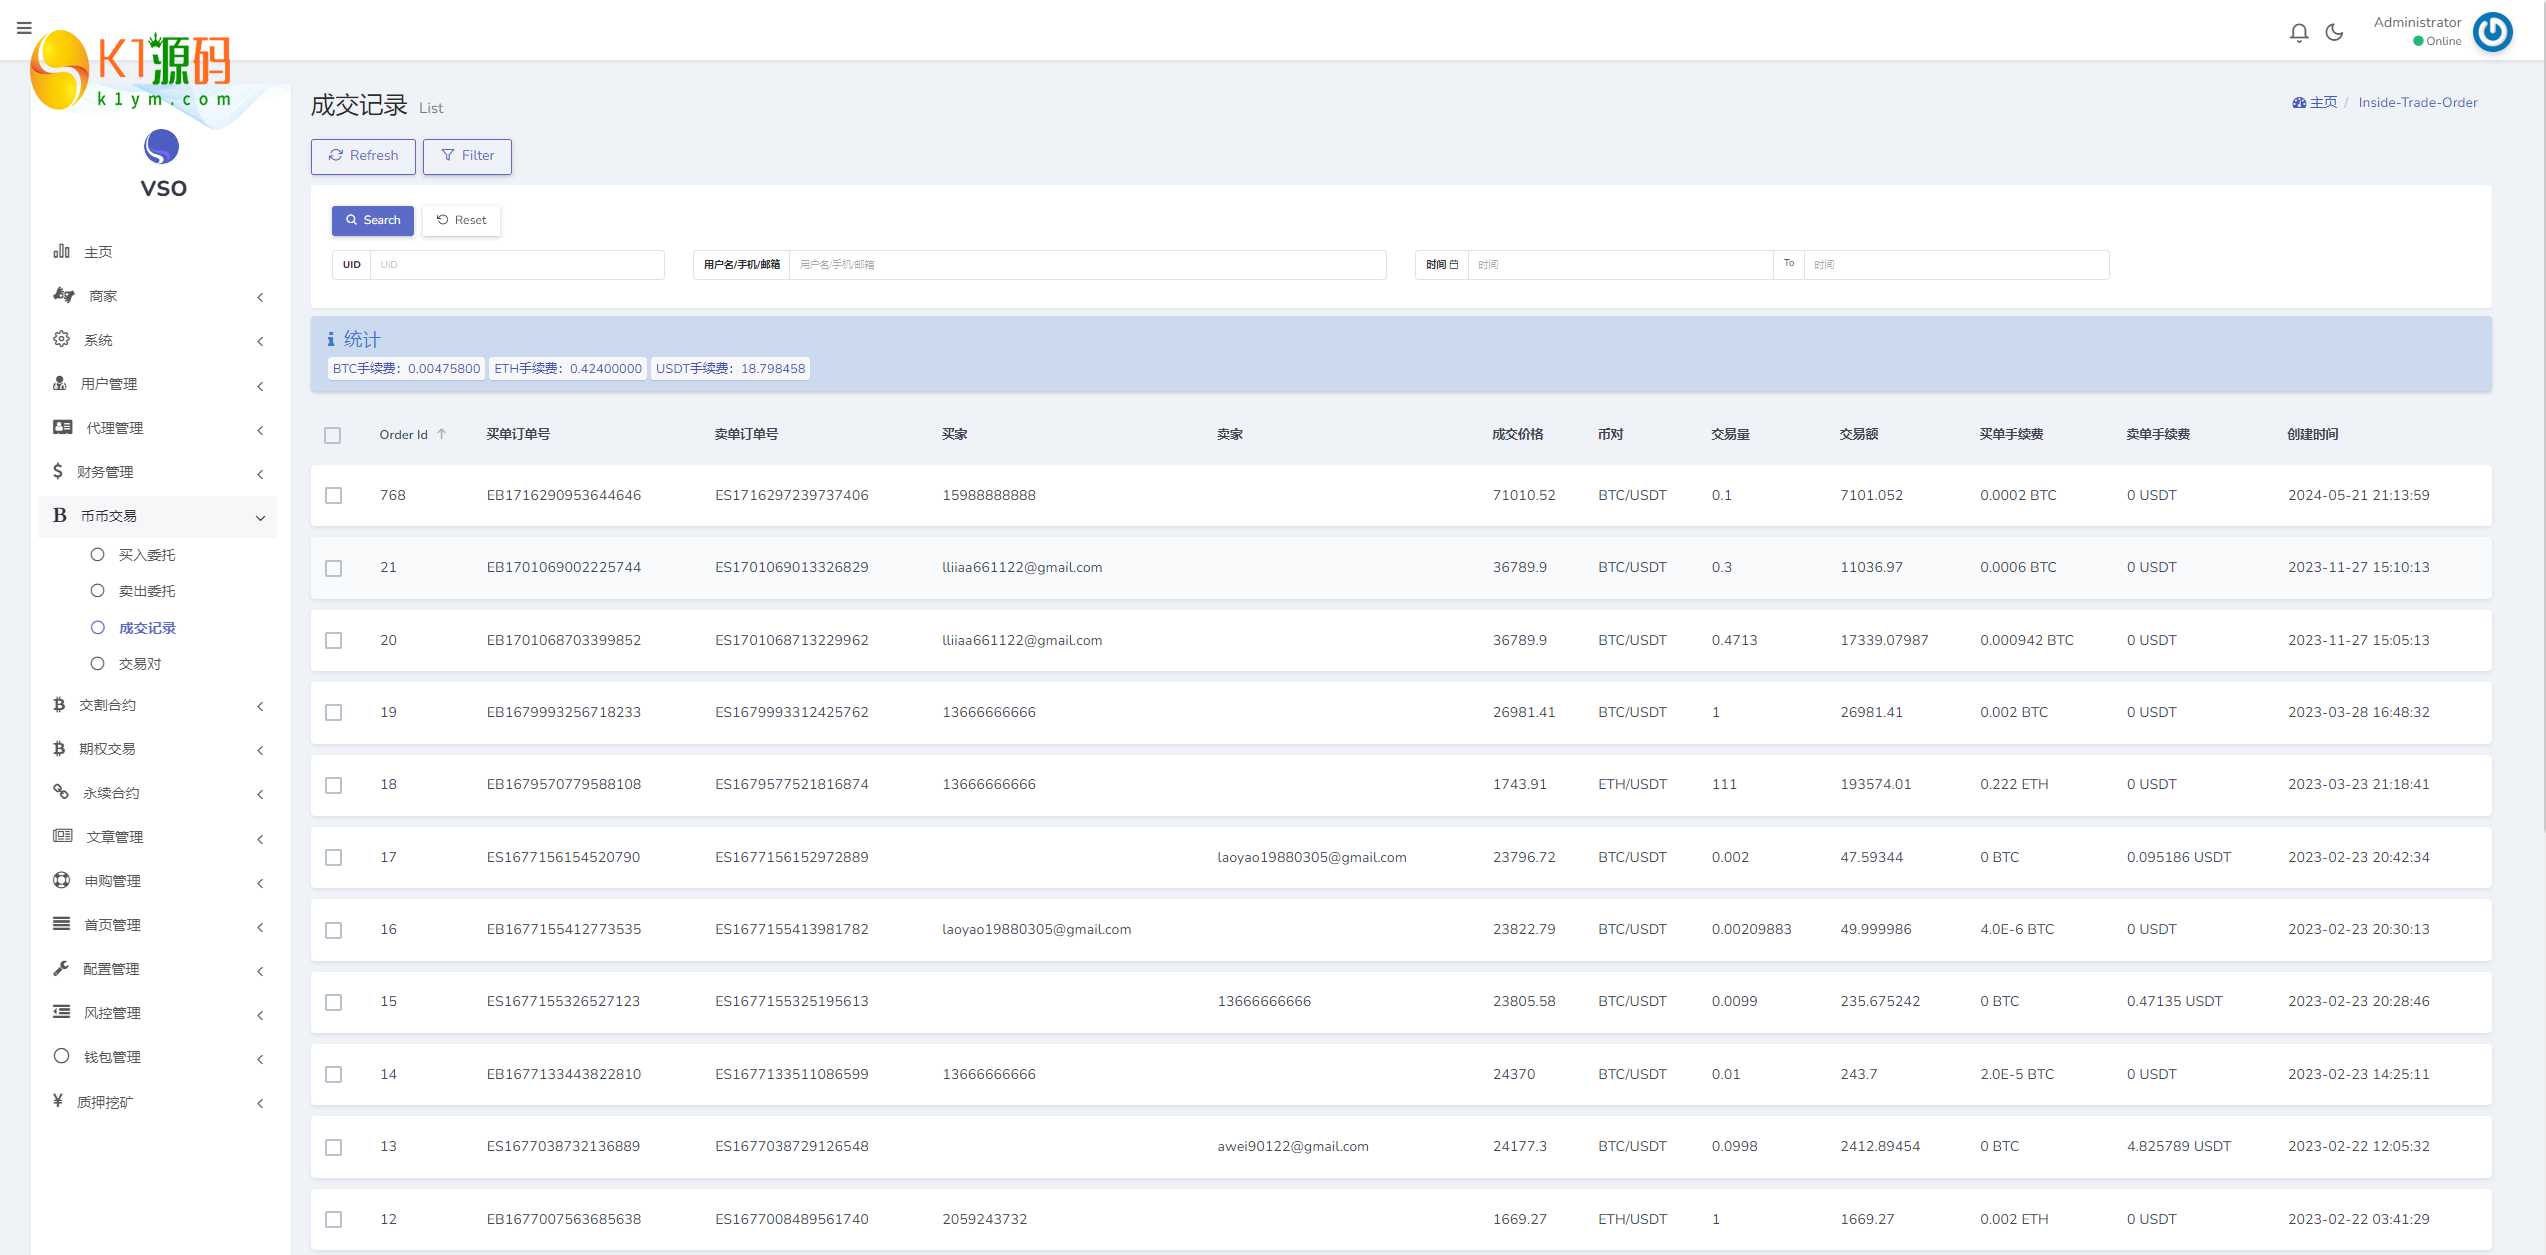The height and width of the screenshot is (1255, 2546).
Task: Click the UID input field
Action: pyautogui.click(x=516, y=265)
